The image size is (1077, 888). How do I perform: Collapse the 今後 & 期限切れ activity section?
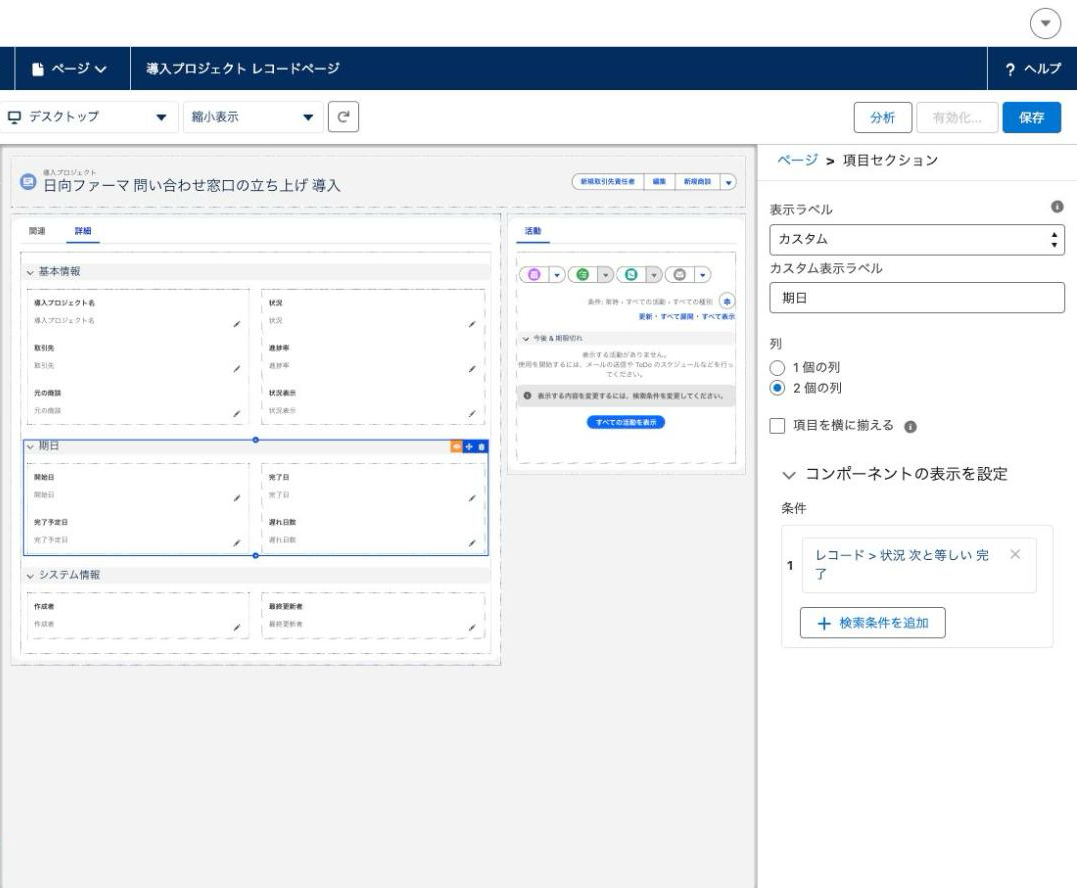pos(526,339)
